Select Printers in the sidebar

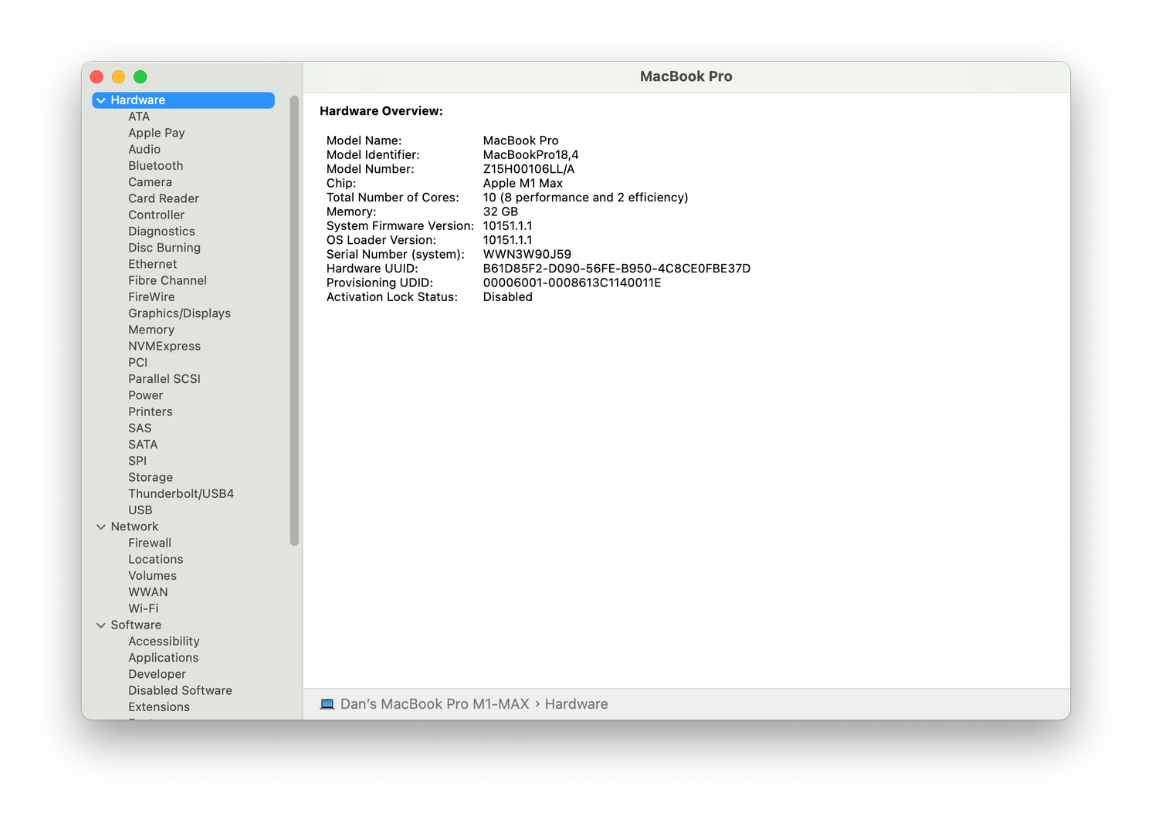150,412
